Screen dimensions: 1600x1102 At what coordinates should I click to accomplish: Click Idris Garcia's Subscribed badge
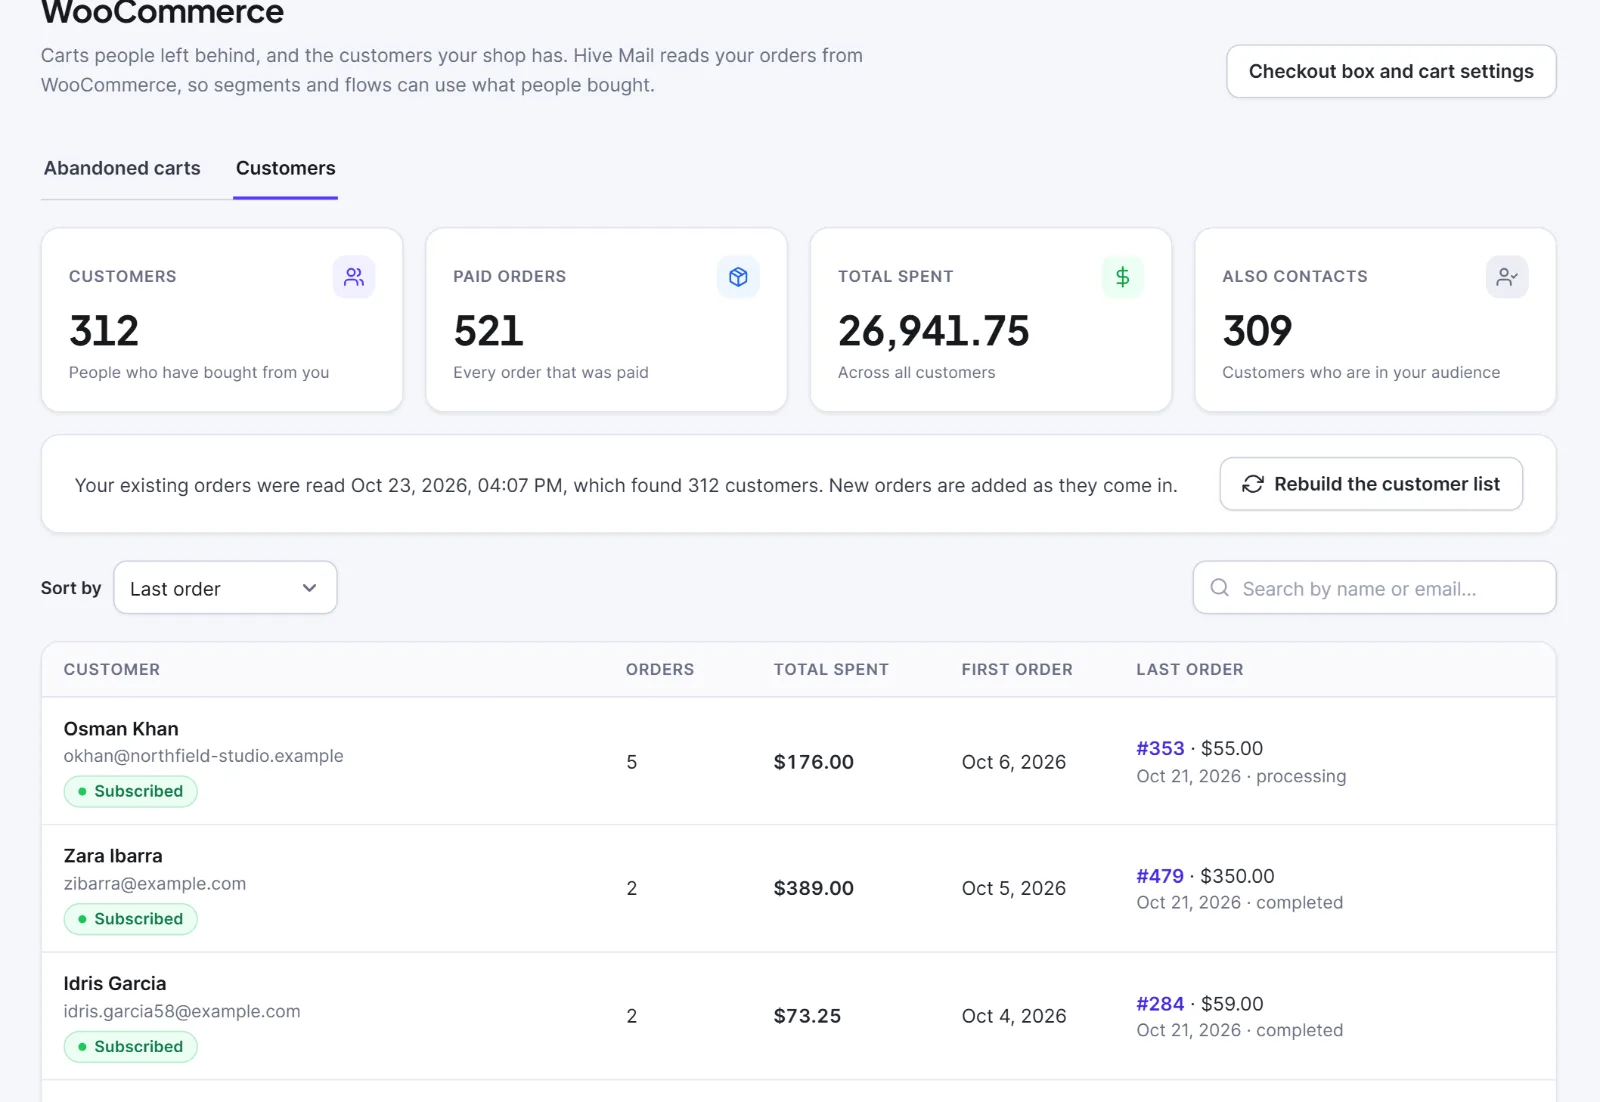tap(131, 1047)
